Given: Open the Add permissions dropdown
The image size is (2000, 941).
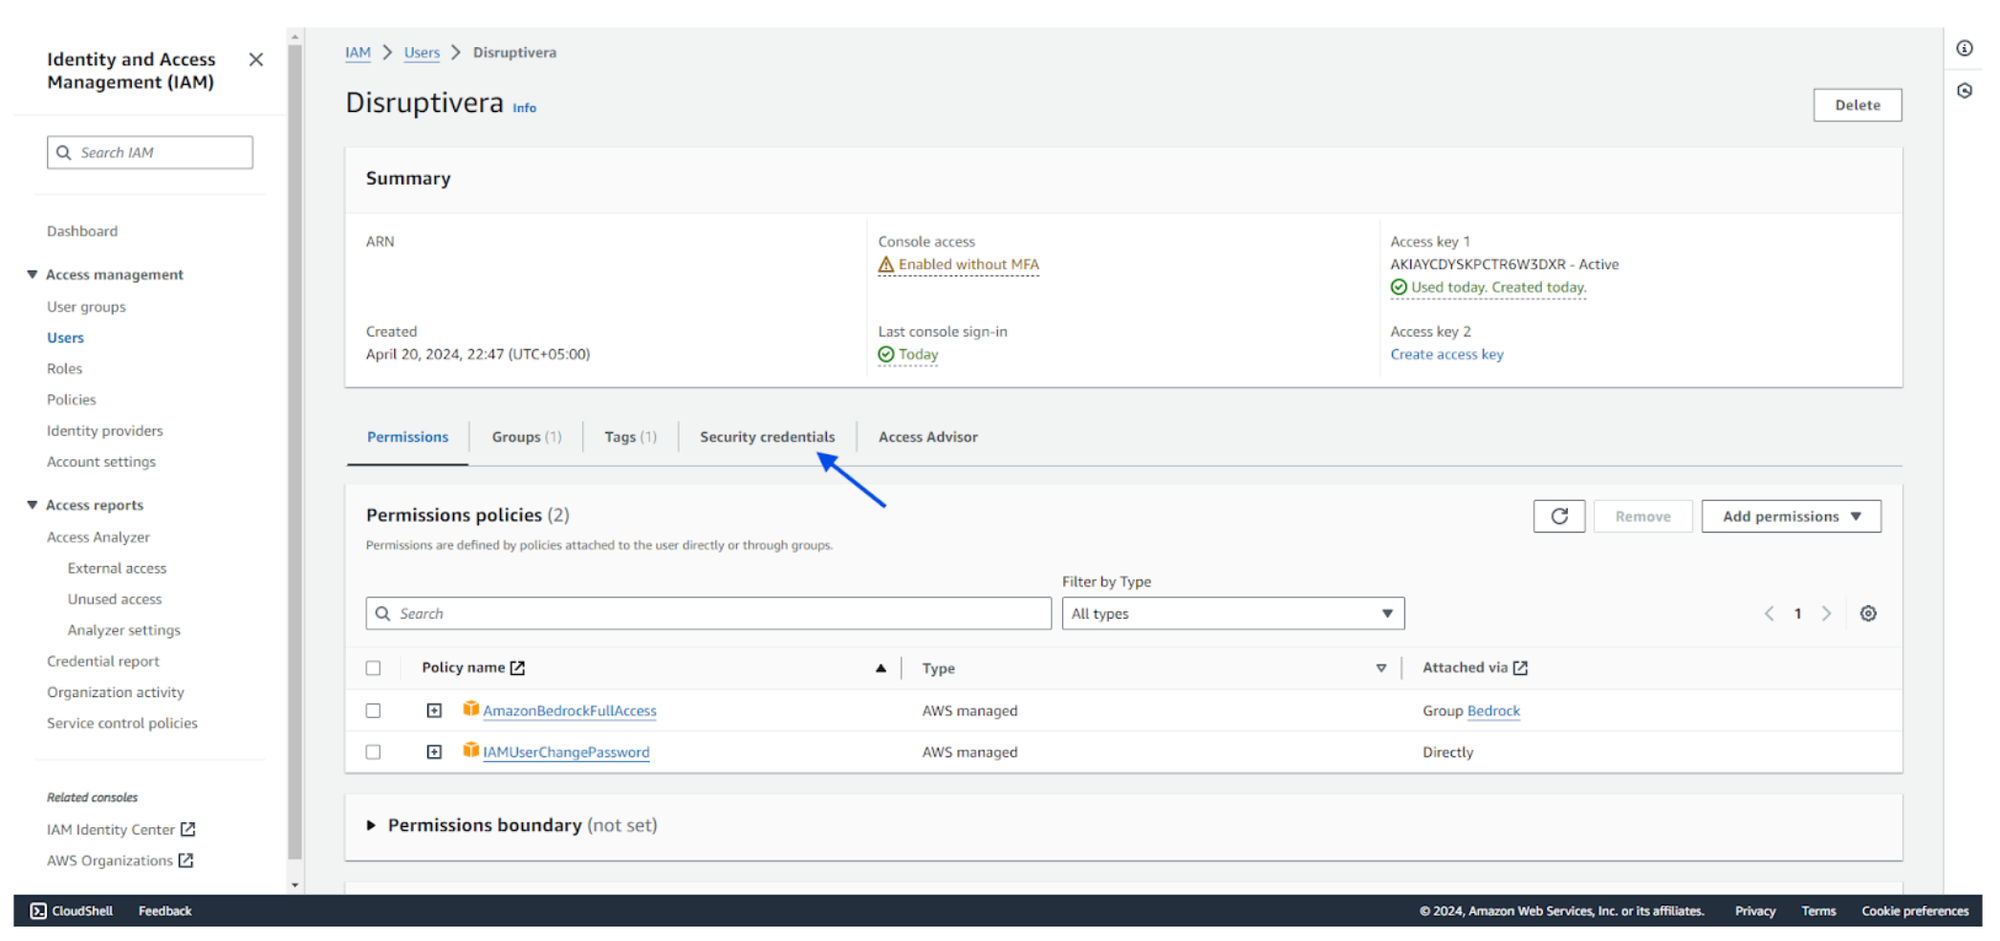Looking at the screenshot, I should 1790,516.
